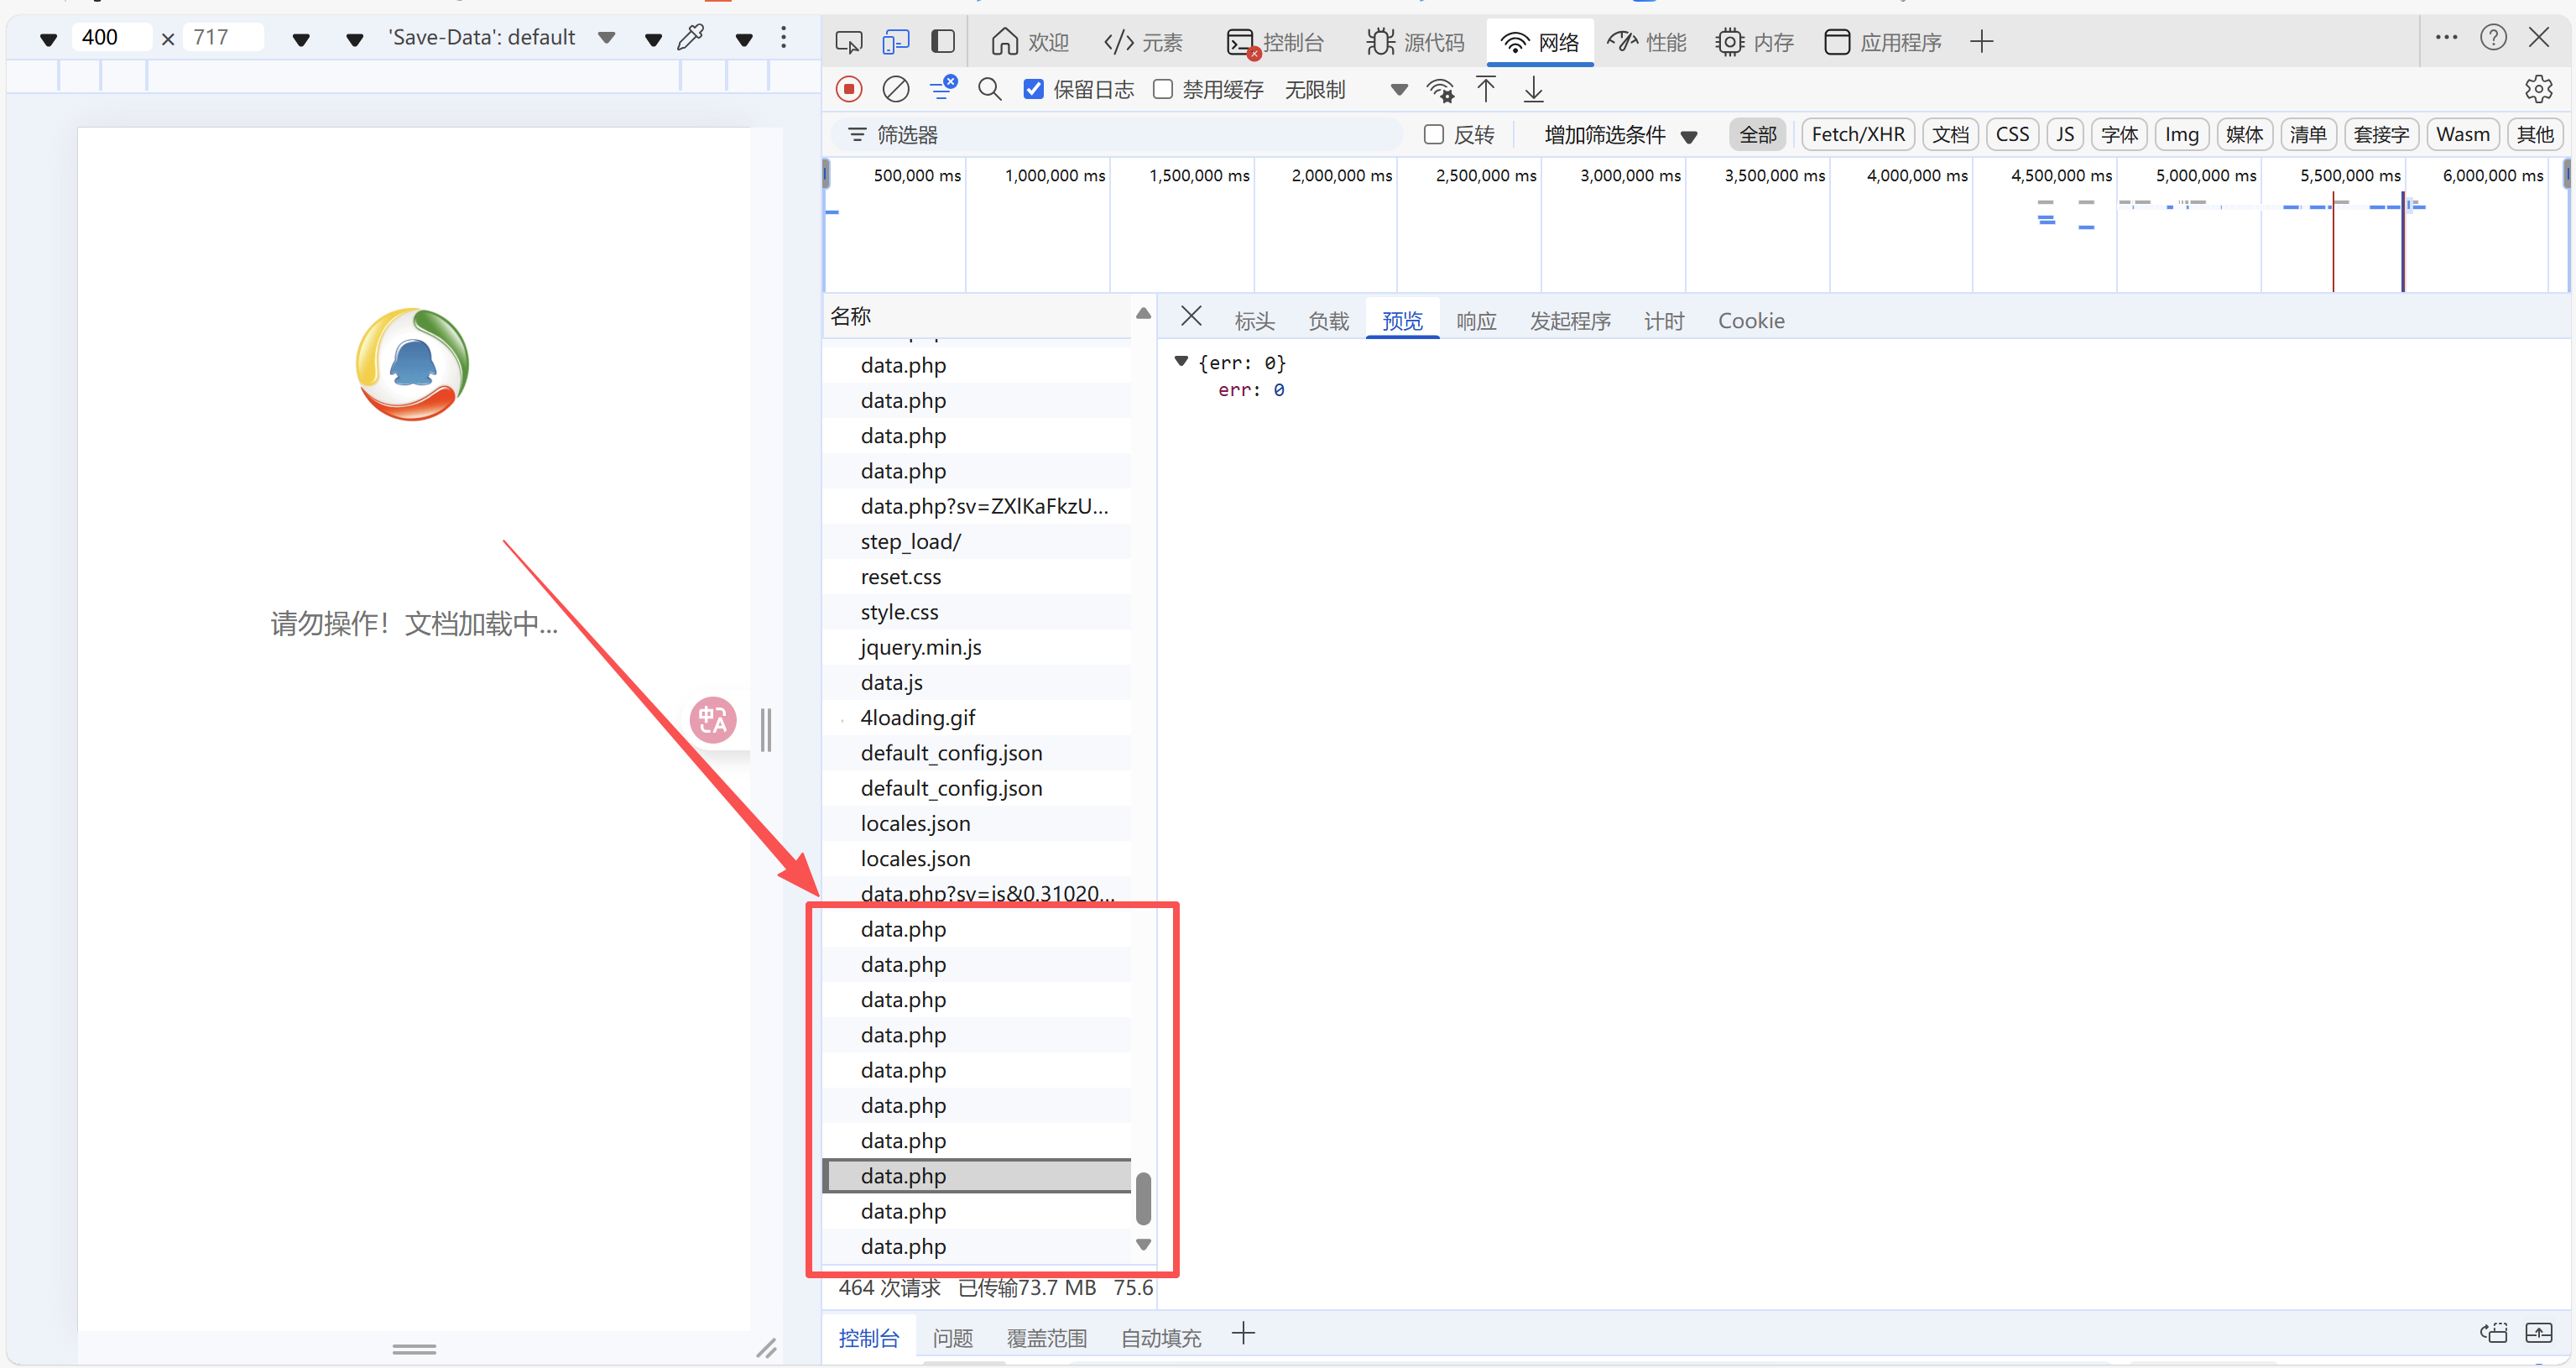Viewport: 2576px width, 1368px height.
Task: Filter requests by Img type
Action: click(x=2180, y=135)
